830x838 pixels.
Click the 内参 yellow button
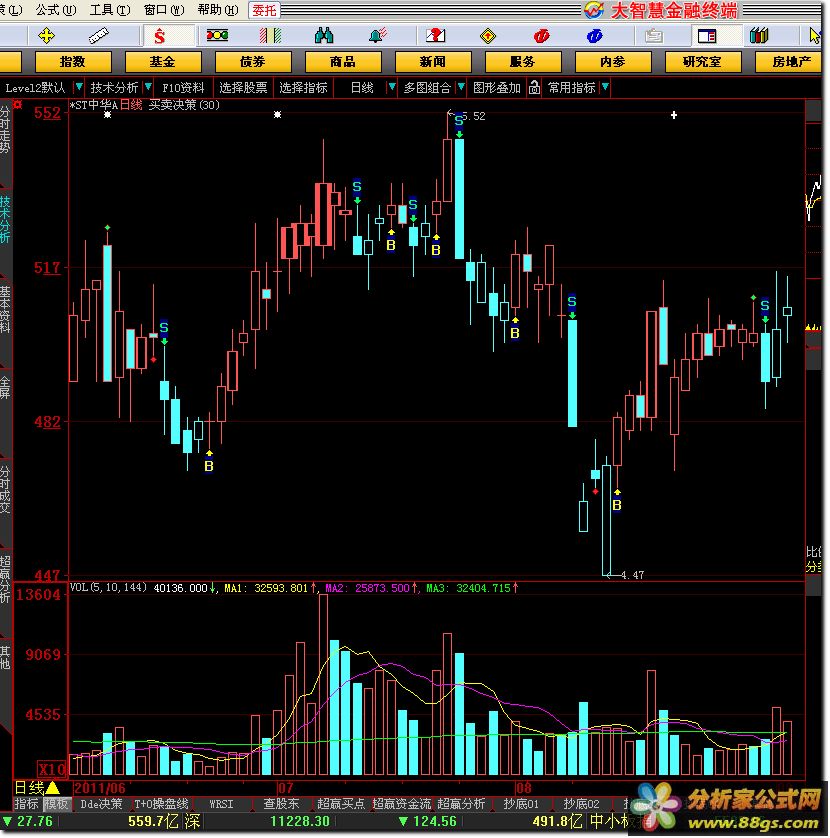[613, 62]
